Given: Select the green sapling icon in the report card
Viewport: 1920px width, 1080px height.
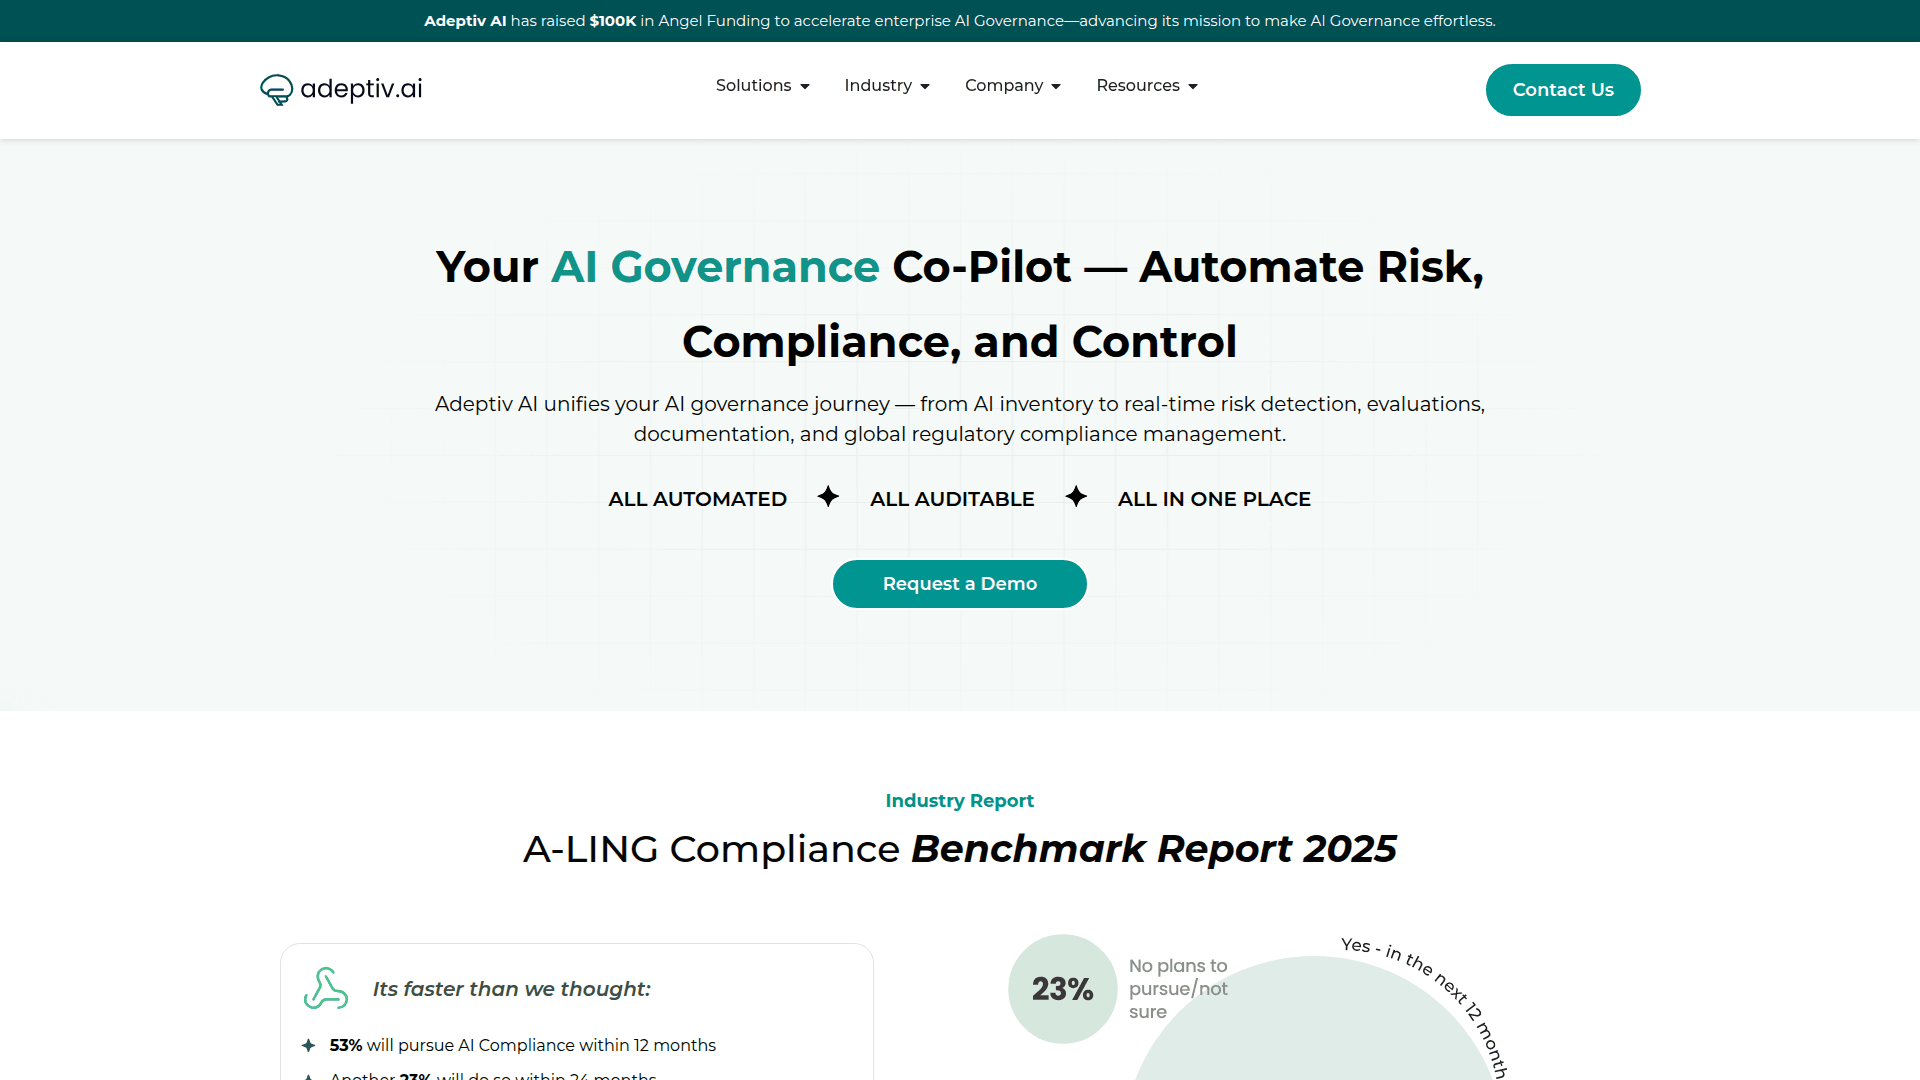Looking at the screenshot, I should (x=325, y=987).
